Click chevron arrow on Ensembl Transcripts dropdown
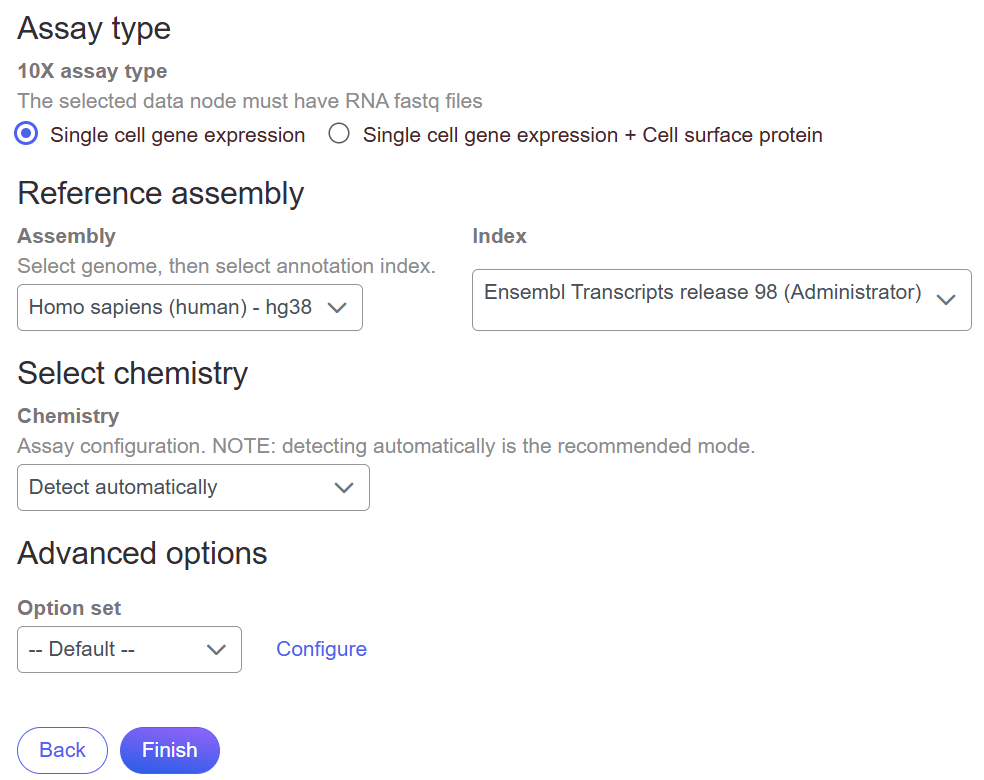 click(x=945, y=299)
